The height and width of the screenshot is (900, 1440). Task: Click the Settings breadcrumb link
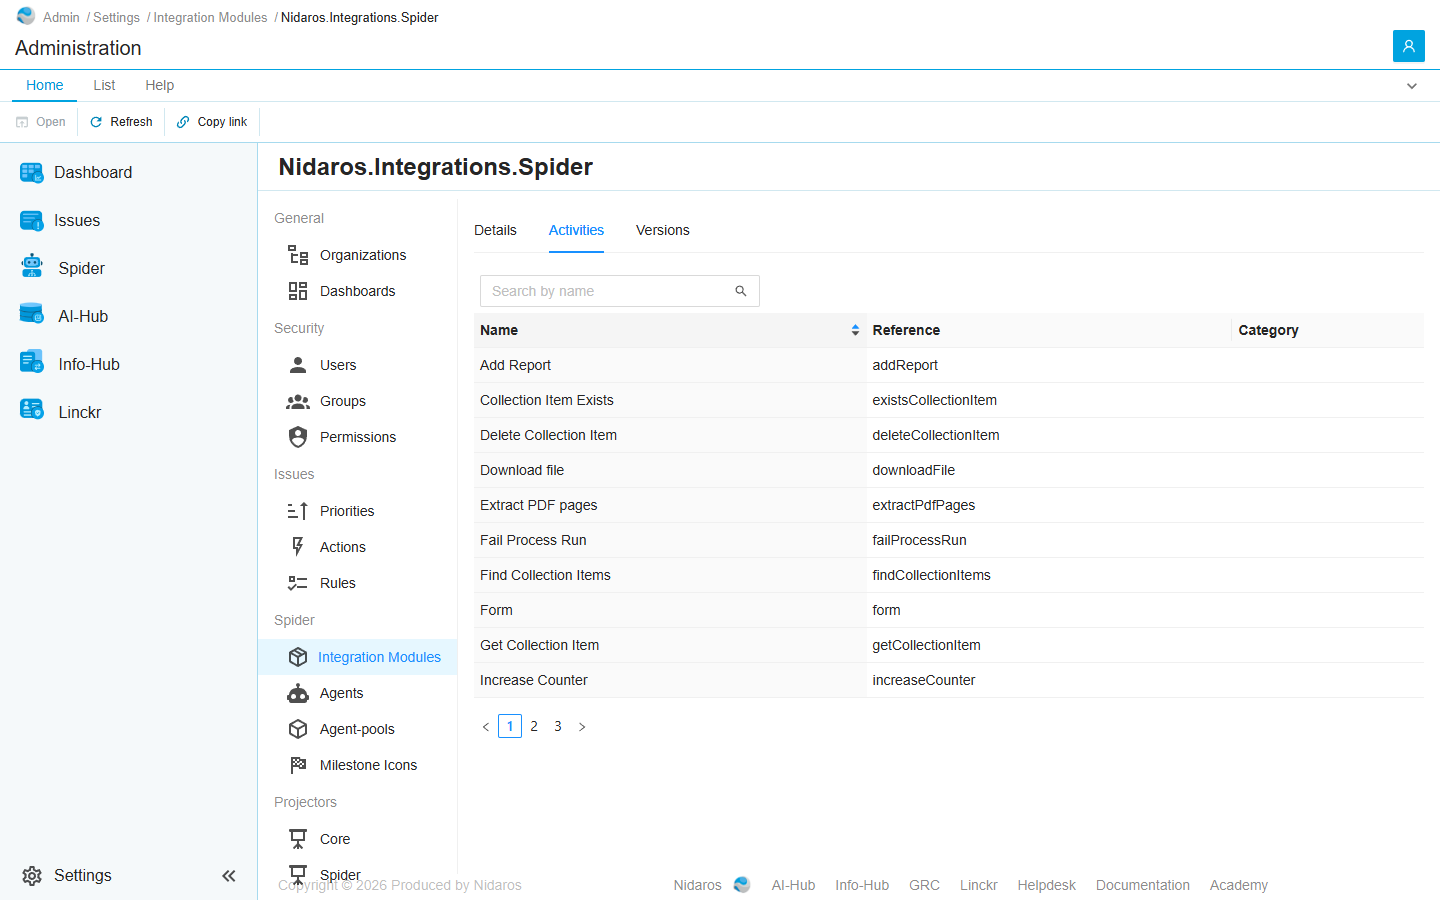116,17
